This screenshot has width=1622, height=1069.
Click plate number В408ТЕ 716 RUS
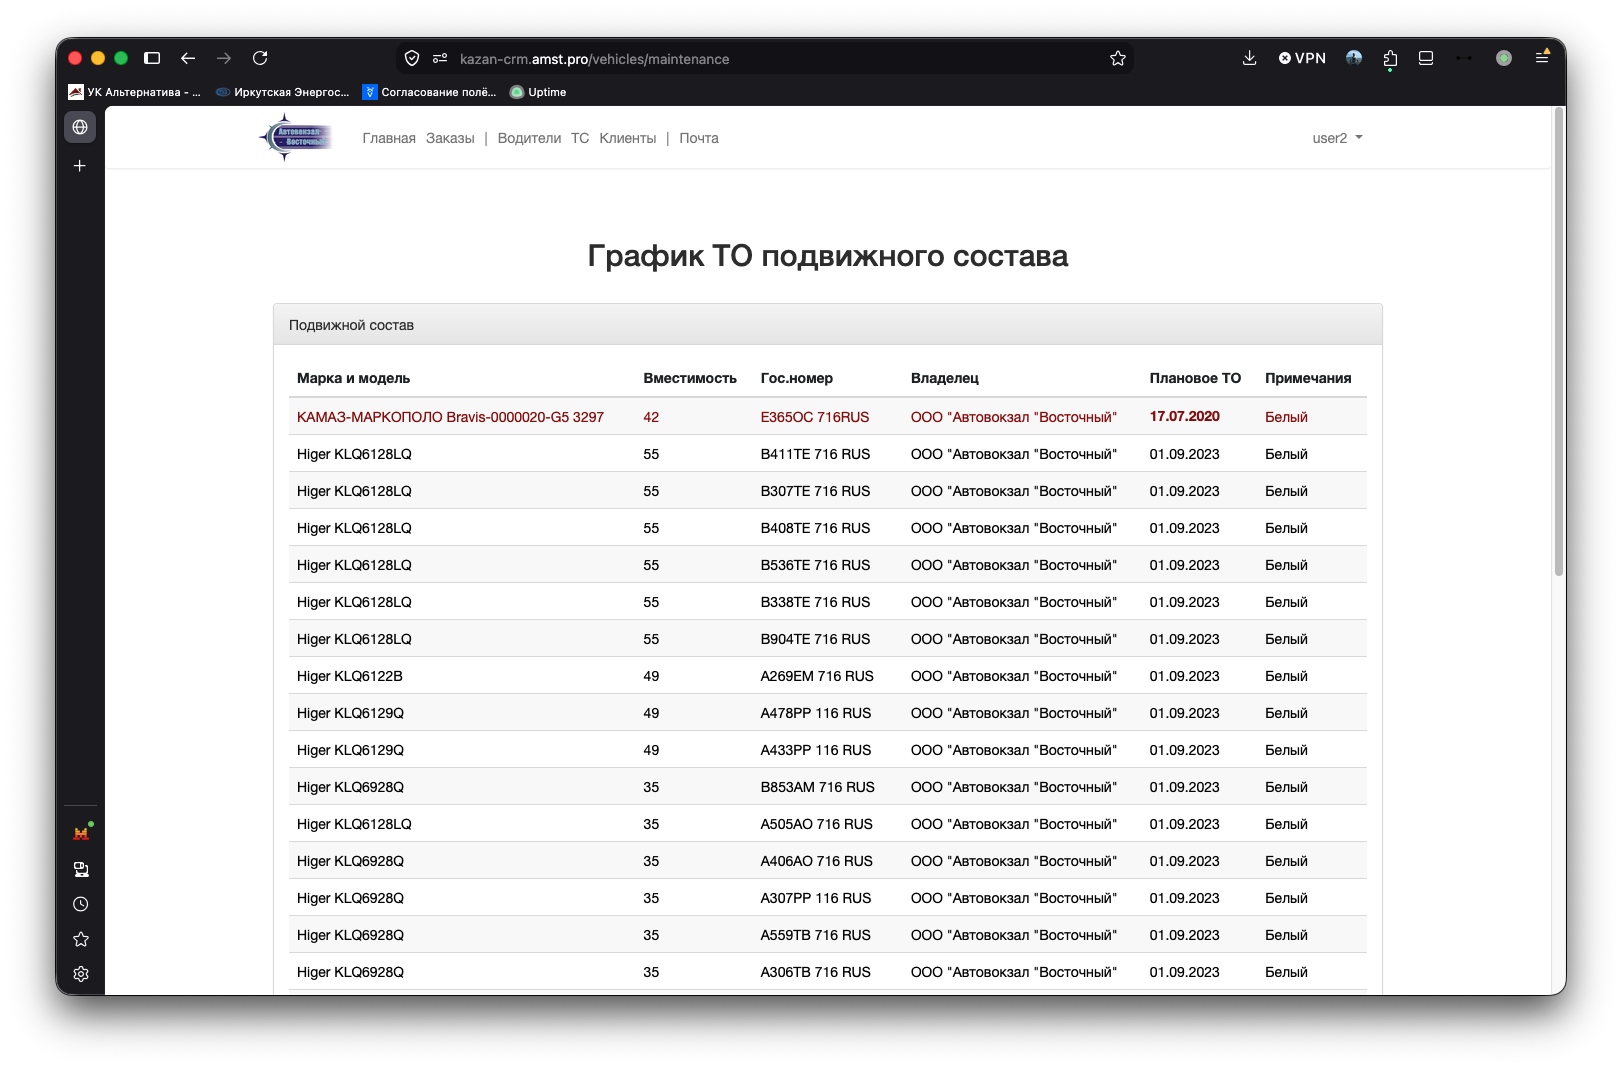(815, 528)
